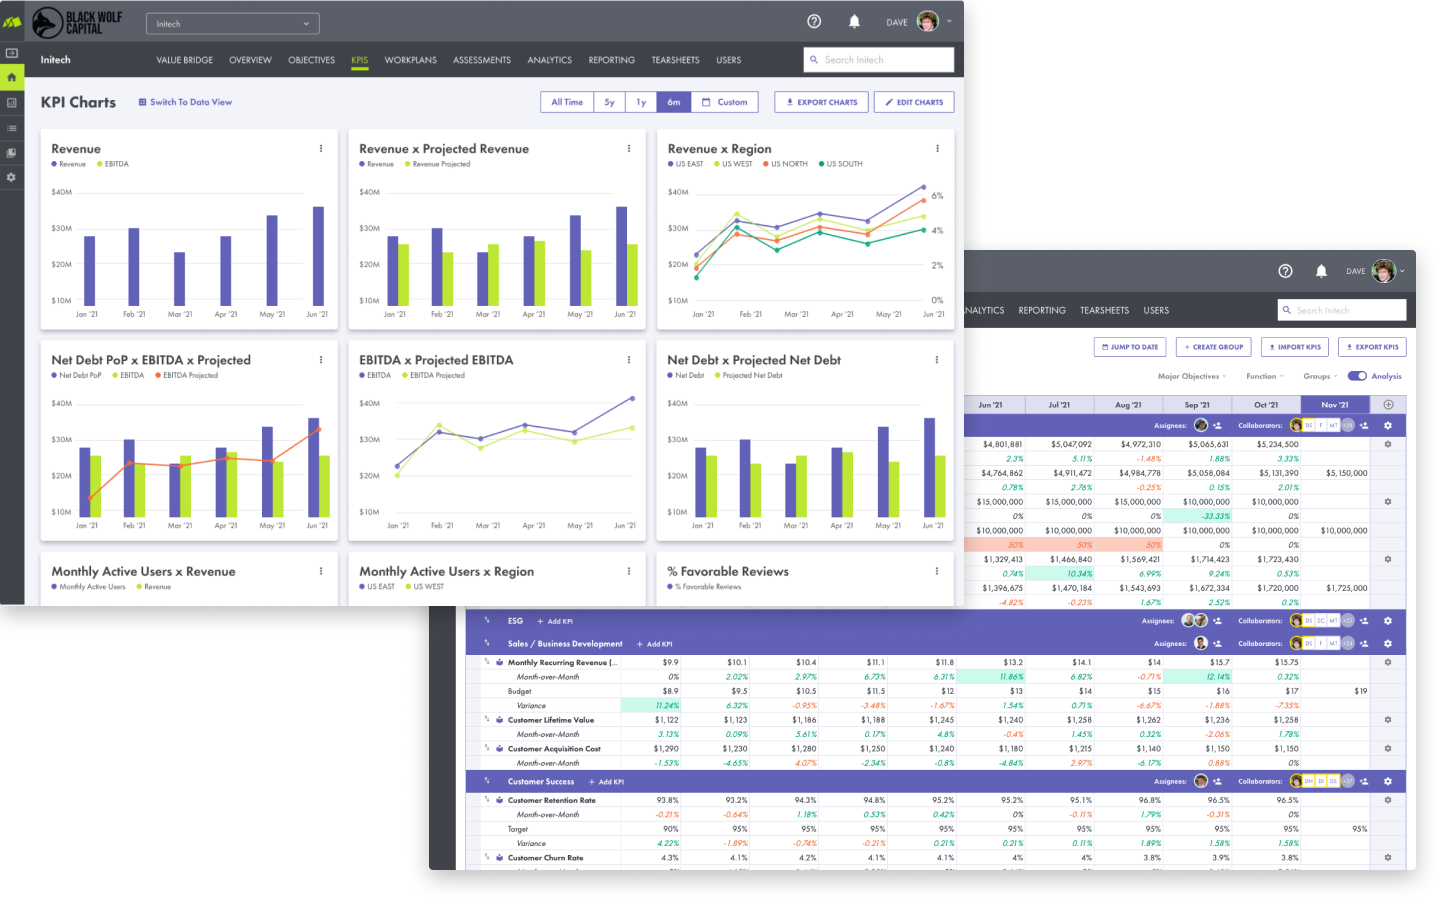
Task: Open the Home icon in left sidebar
Action: (11, 77)
